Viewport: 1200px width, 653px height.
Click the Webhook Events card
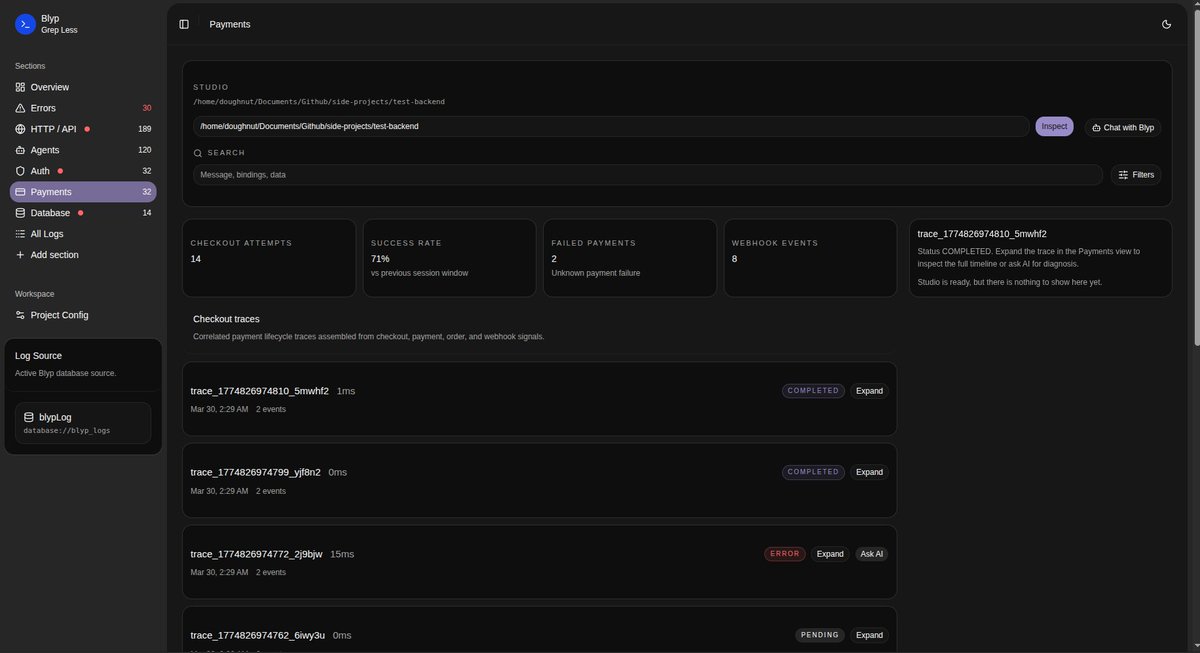point(810,258)
